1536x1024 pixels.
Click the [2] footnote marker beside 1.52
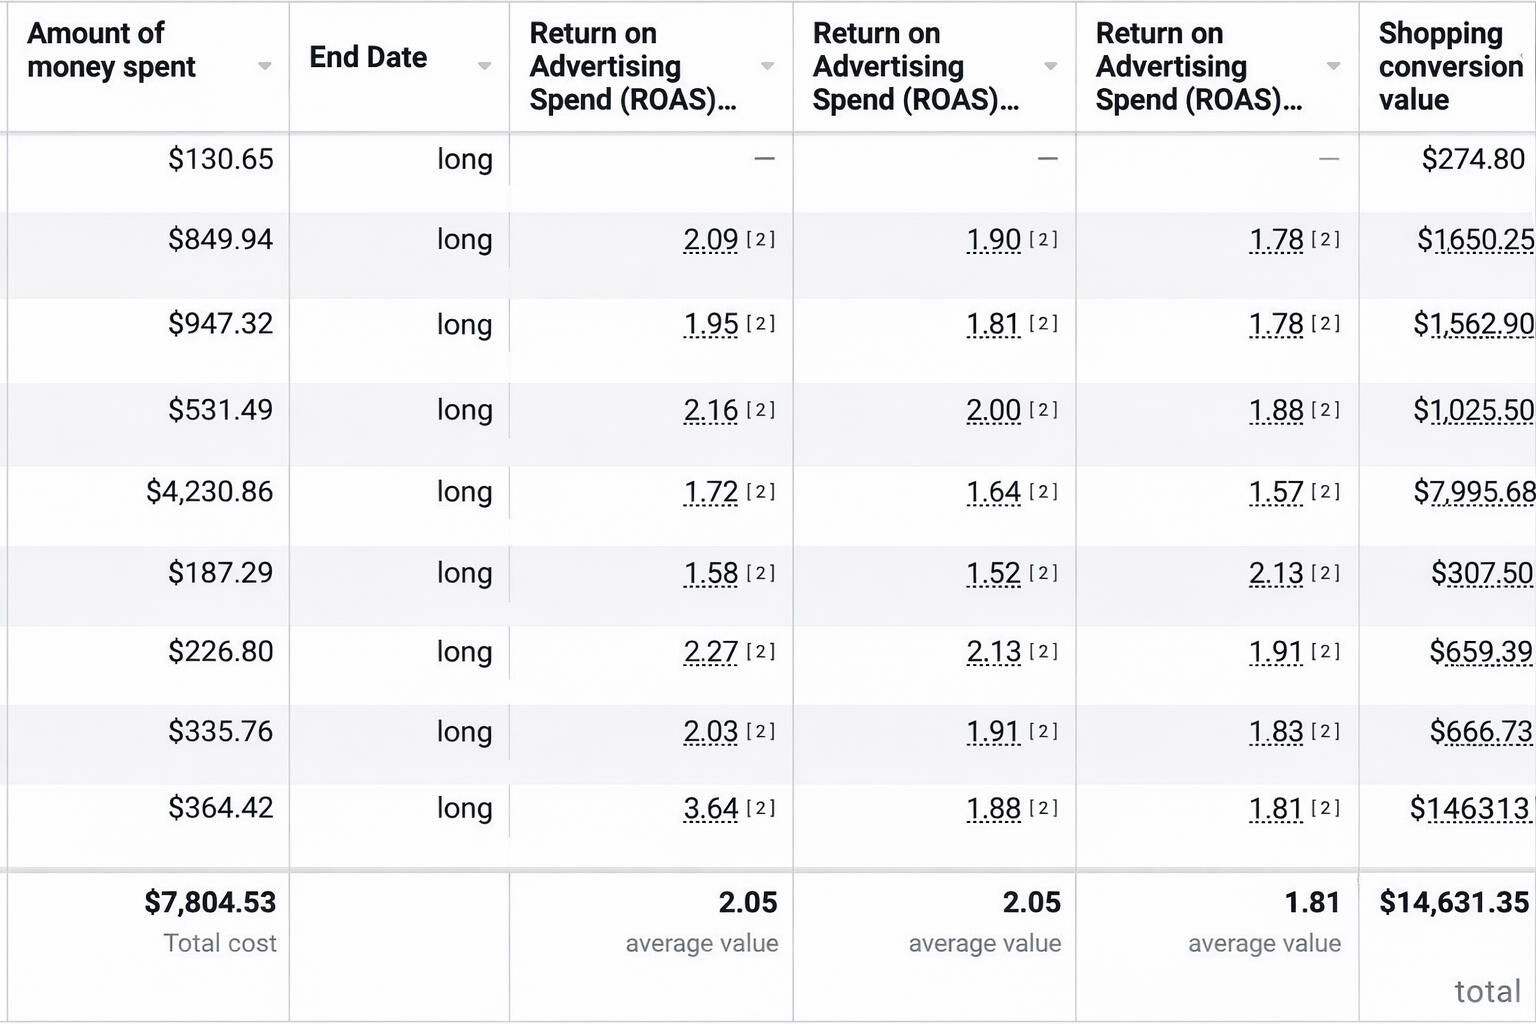[1043, 573]
